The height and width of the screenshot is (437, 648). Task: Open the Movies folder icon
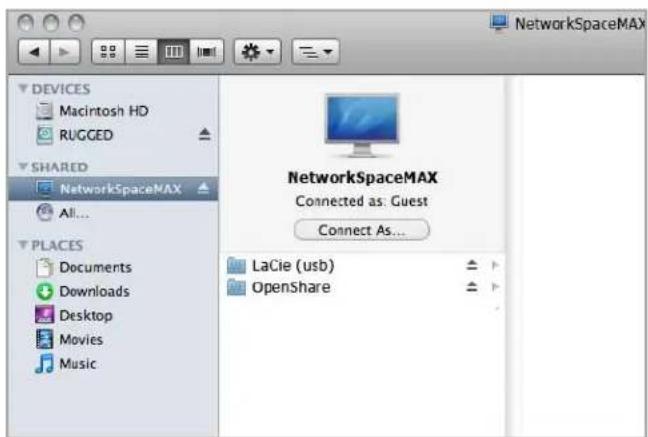coord(44,339)
